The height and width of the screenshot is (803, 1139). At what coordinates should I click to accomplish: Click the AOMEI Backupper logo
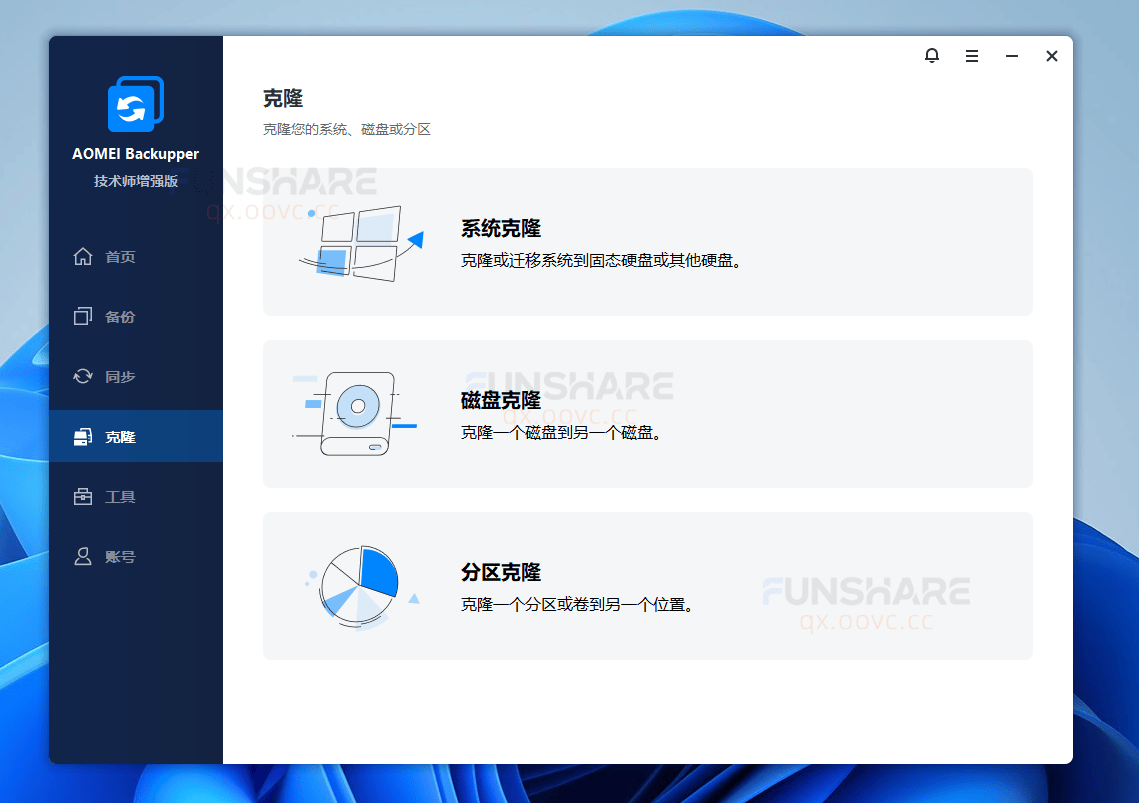135,103
